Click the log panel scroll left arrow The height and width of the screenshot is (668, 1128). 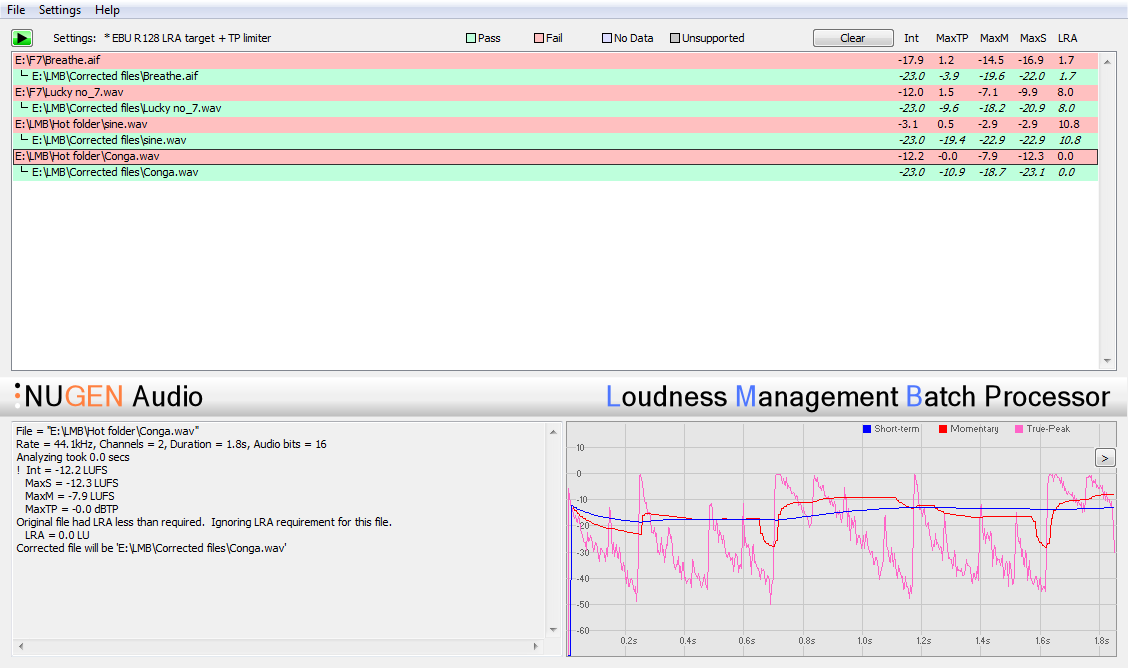pyautogui.click(x=21, y=646)
